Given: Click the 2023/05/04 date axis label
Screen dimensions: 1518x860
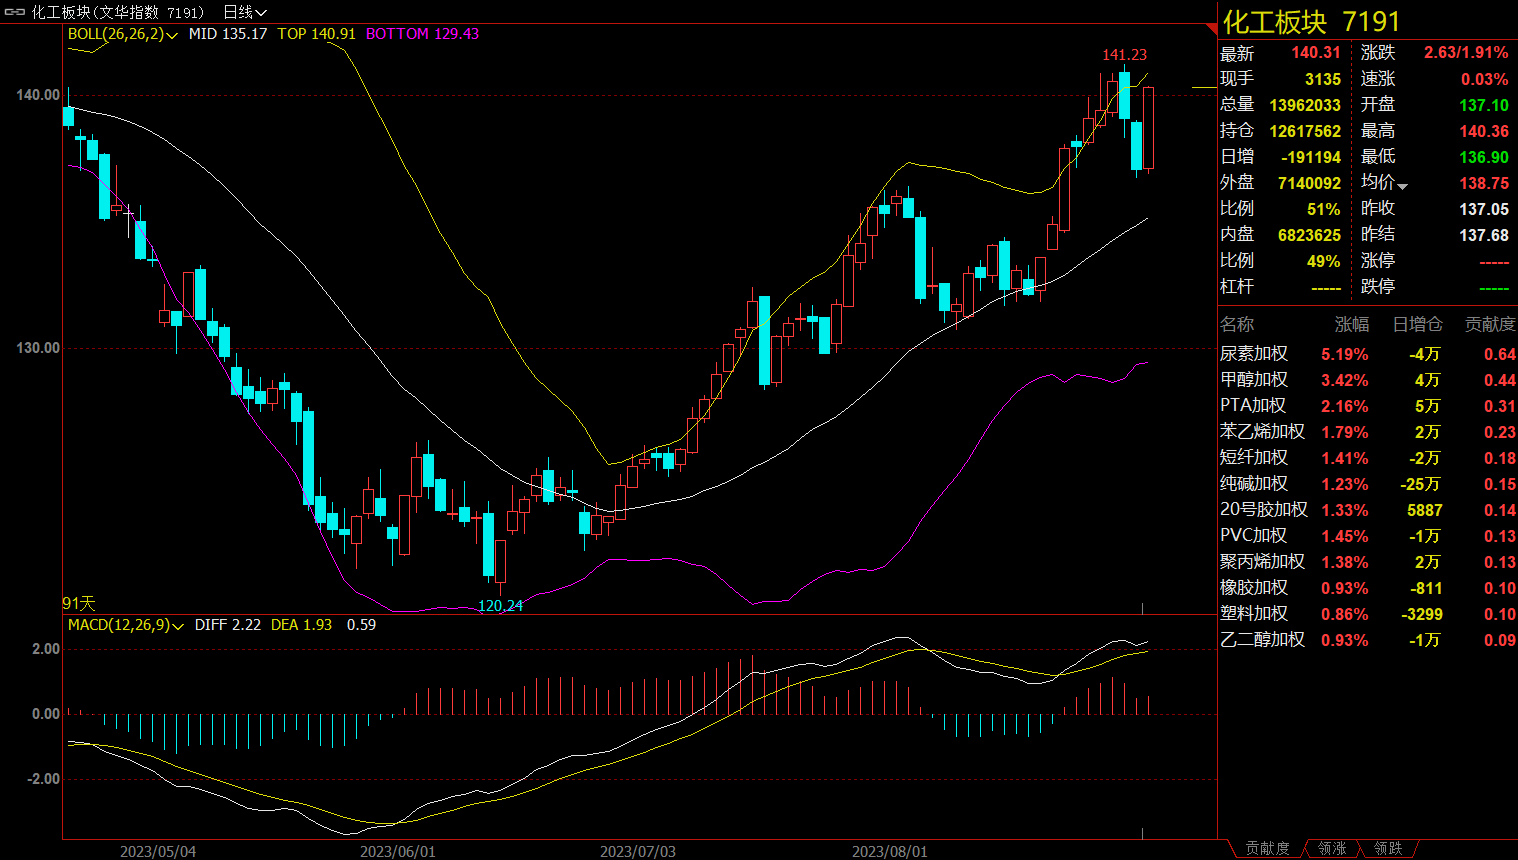Looking at the screenshot, I should (x=158, y=851).
